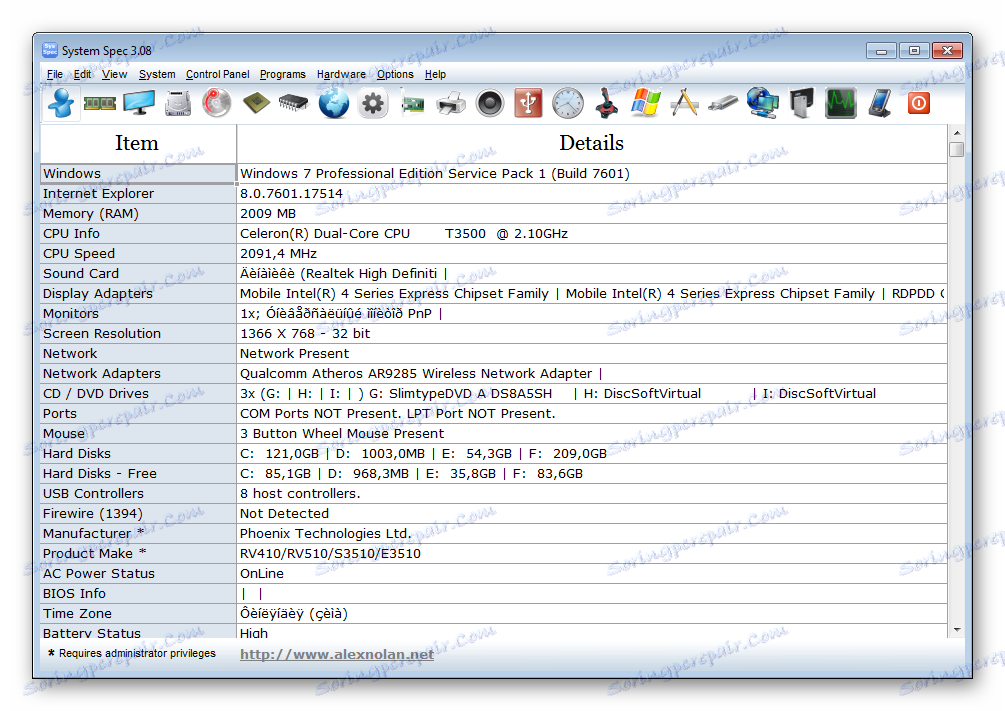Open the hard drive icon
Screen dimensions: 1005x711
pyautogui.click(x=178, y=103)
